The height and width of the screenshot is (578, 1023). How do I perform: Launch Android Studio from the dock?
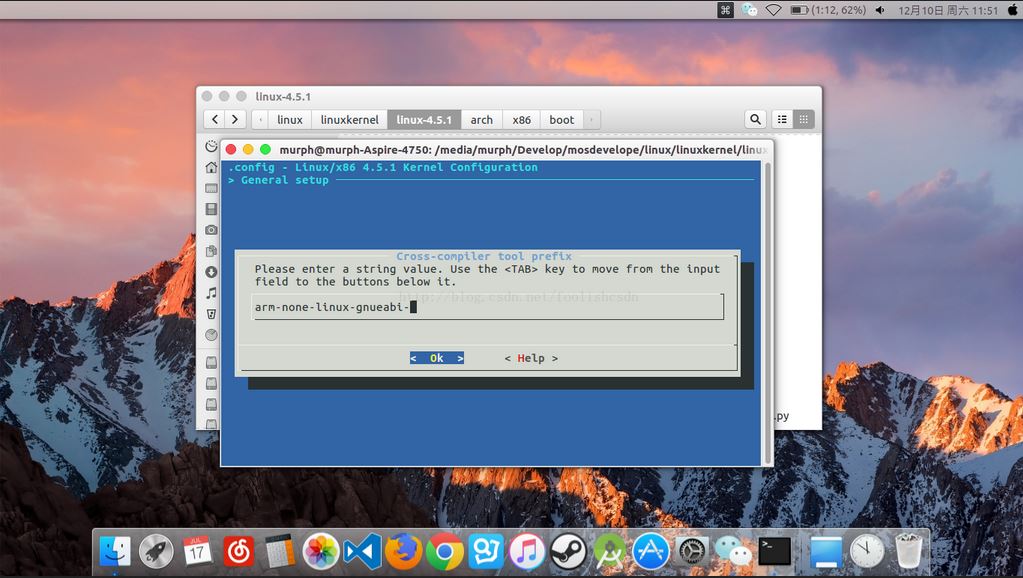609,552
